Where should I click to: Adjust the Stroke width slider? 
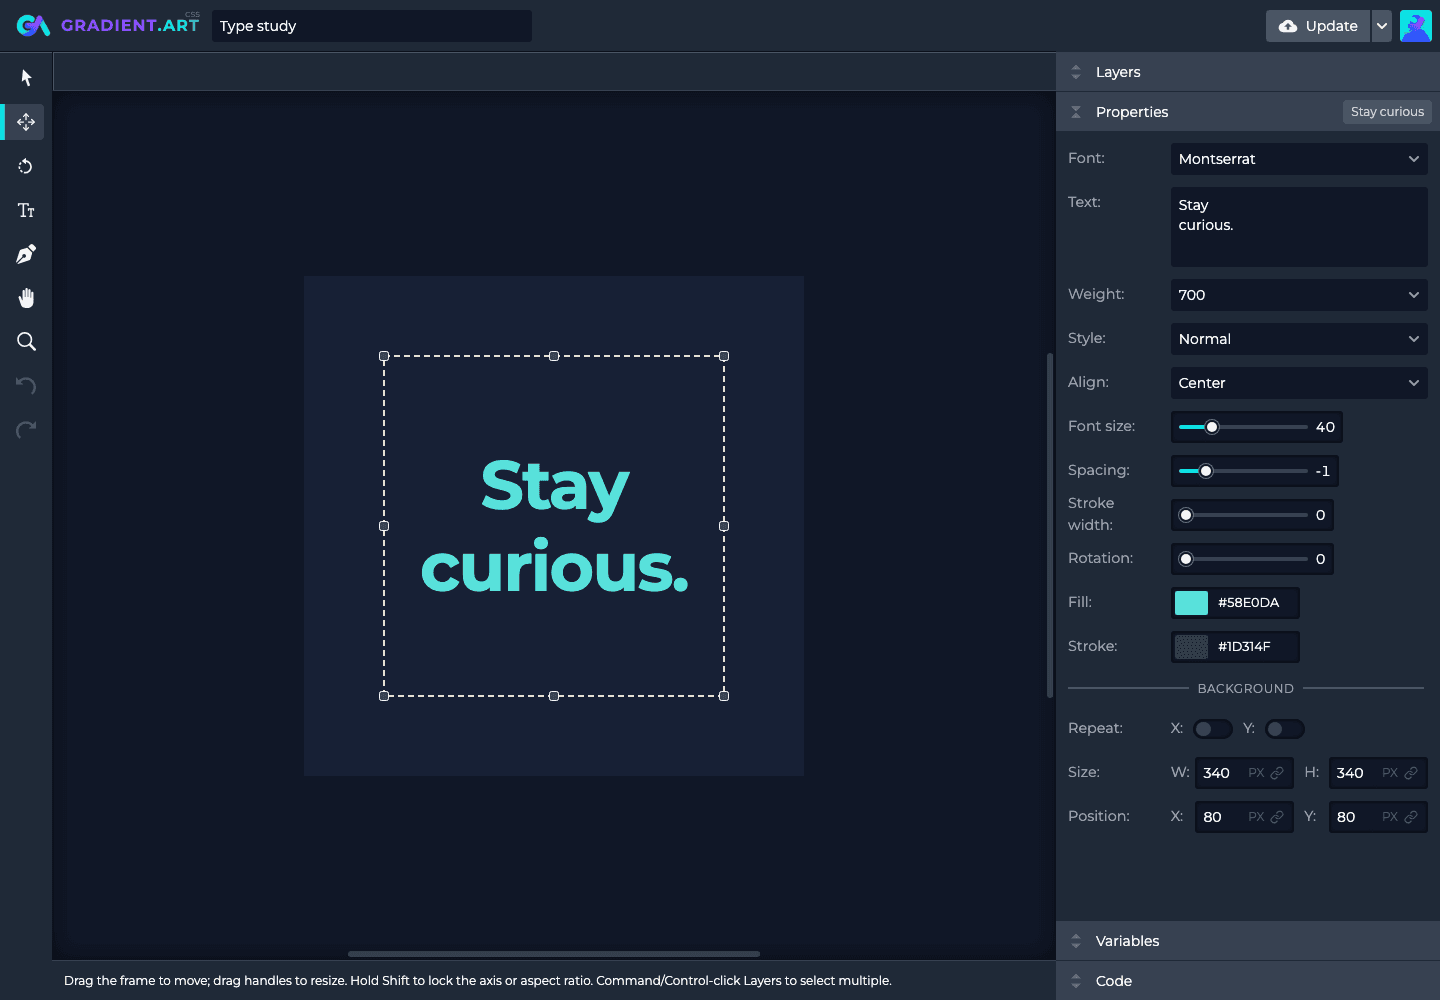click(1243, 515)
